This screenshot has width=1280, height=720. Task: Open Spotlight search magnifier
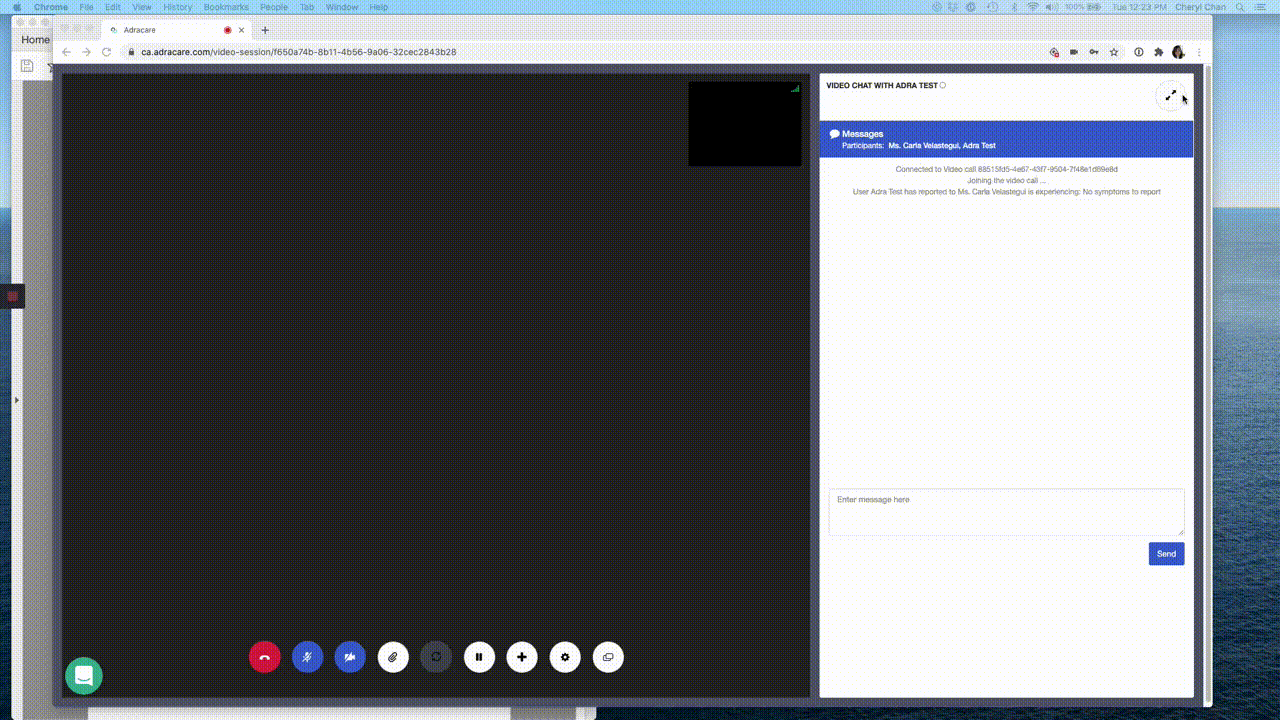[1240, 6]
